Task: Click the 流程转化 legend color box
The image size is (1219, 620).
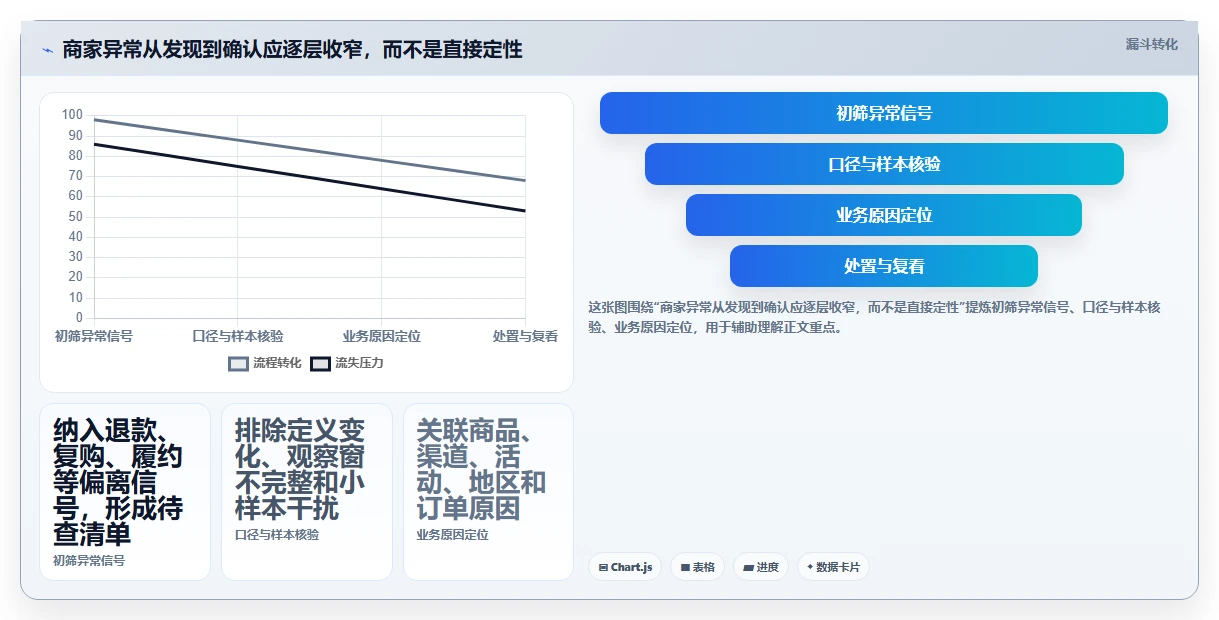Action: [x=238, y=363]
